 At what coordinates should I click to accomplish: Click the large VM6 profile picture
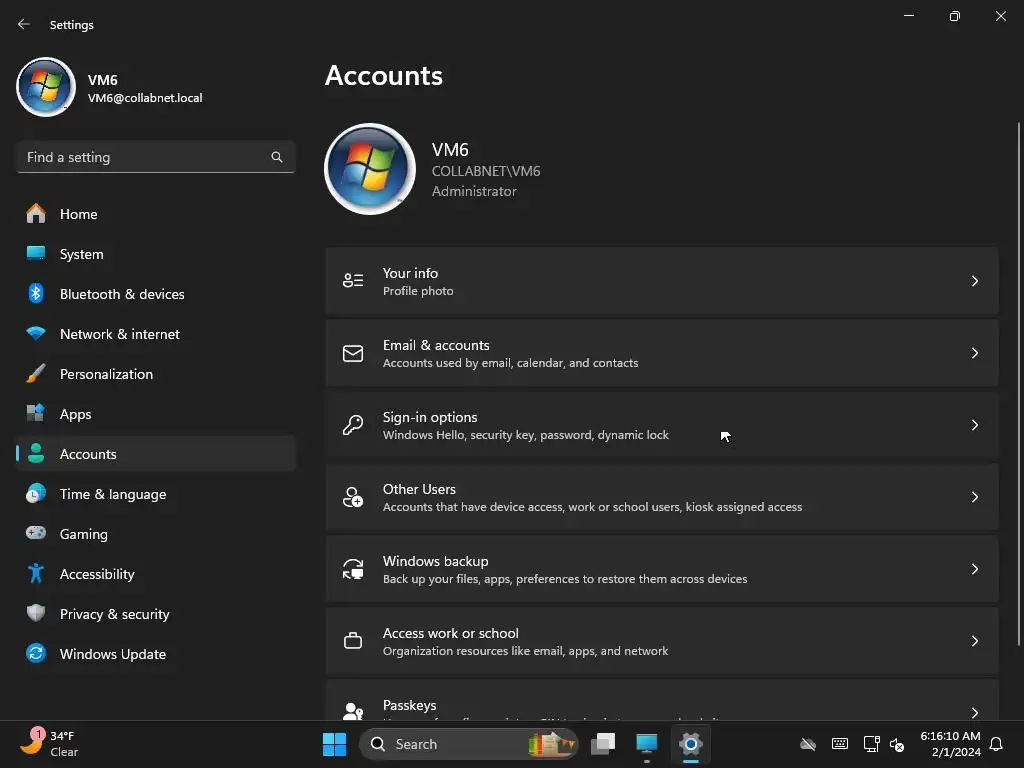tap(370, 168)
